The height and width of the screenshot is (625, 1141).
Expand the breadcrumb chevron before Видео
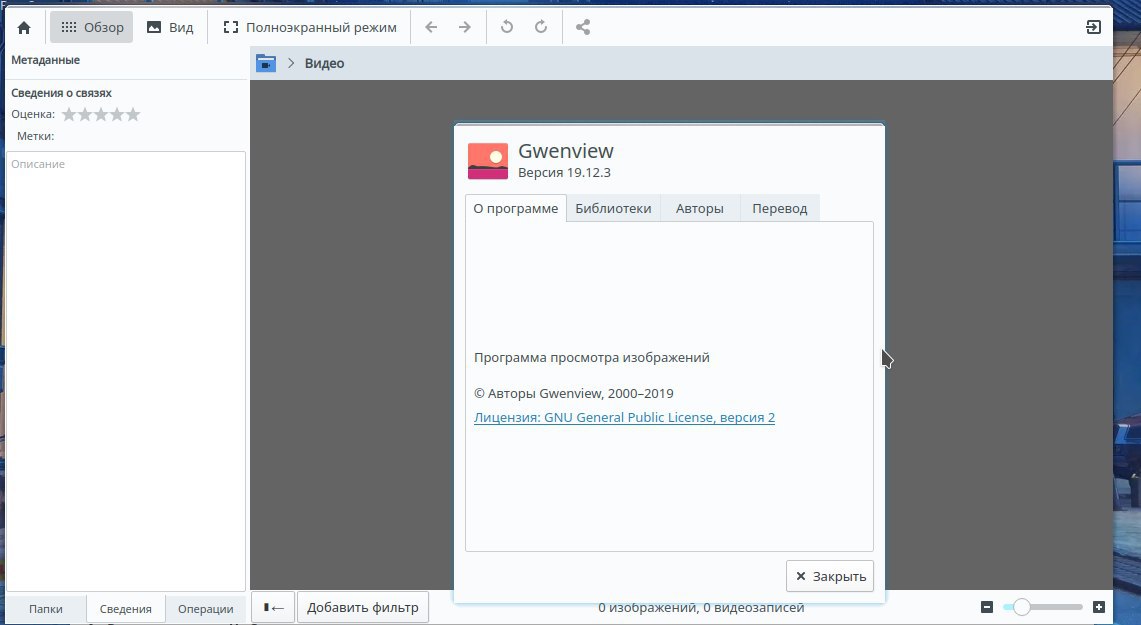click(x=291, y=63)
